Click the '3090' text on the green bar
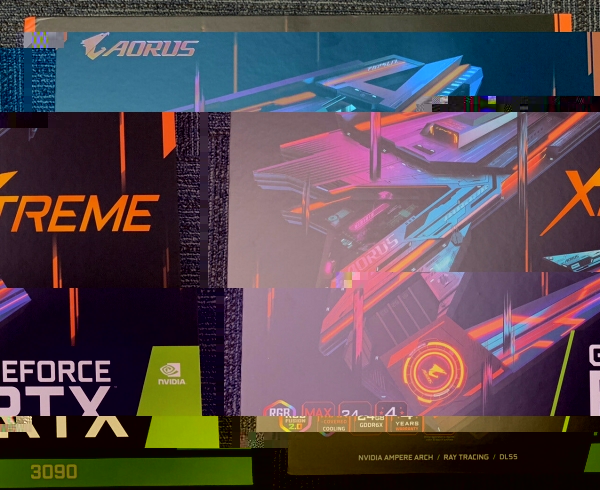600x490 pixels. (54, 472)
